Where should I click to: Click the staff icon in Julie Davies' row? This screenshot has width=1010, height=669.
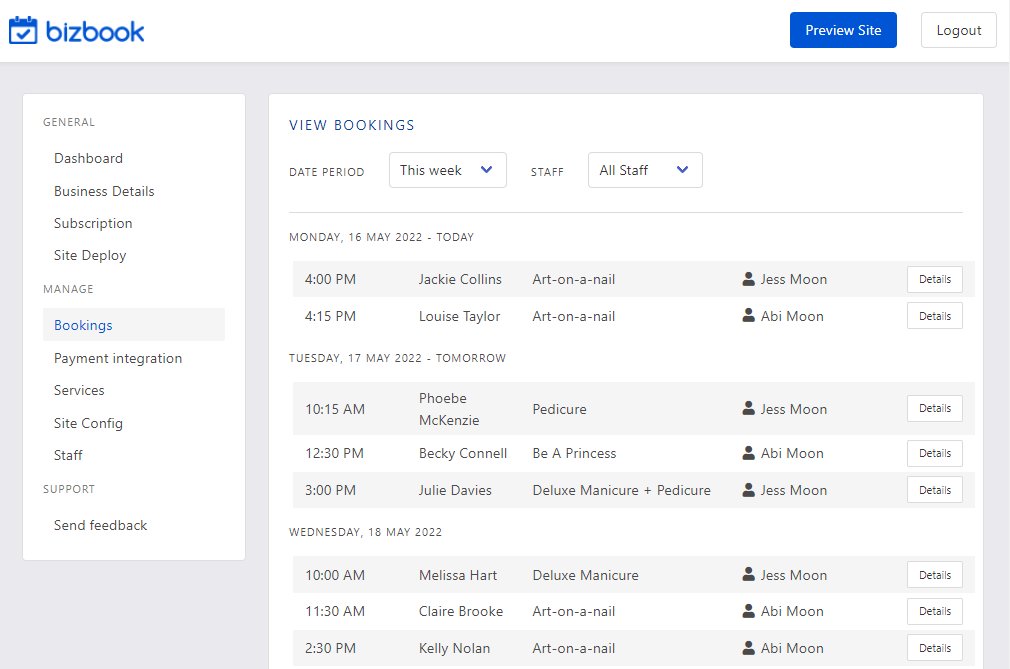(x=748, y=490)
